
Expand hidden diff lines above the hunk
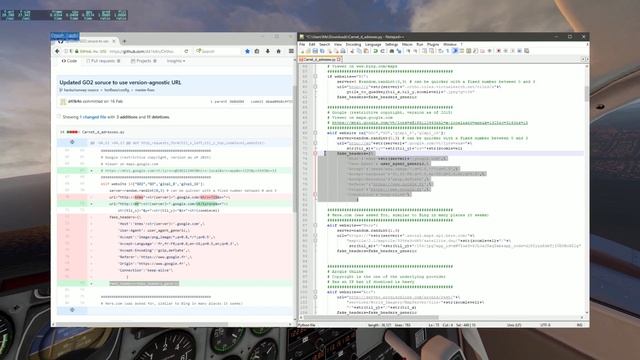tap(72, 142)
